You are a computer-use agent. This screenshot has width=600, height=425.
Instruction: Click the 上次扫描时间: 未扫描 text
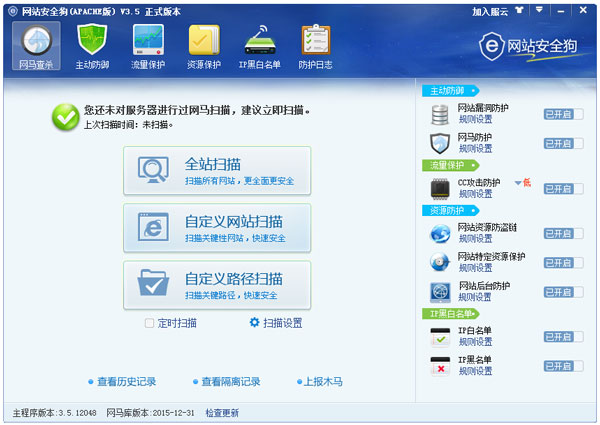pyautogui.click(x=129, y=125)
